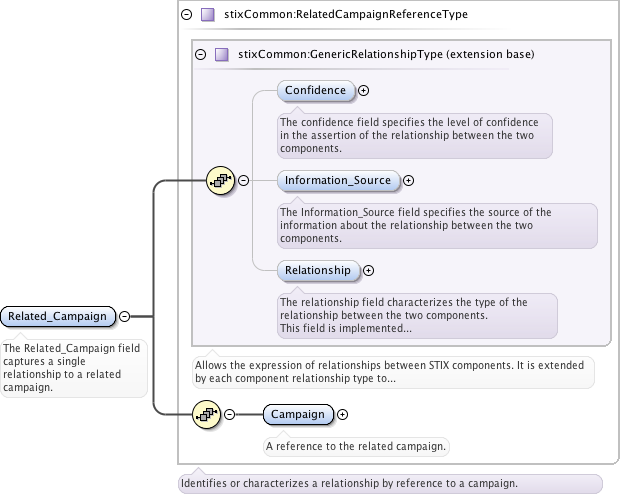
Task: Click the 'A reference to the related campaign' description
Action: click(x=356, y=445)
